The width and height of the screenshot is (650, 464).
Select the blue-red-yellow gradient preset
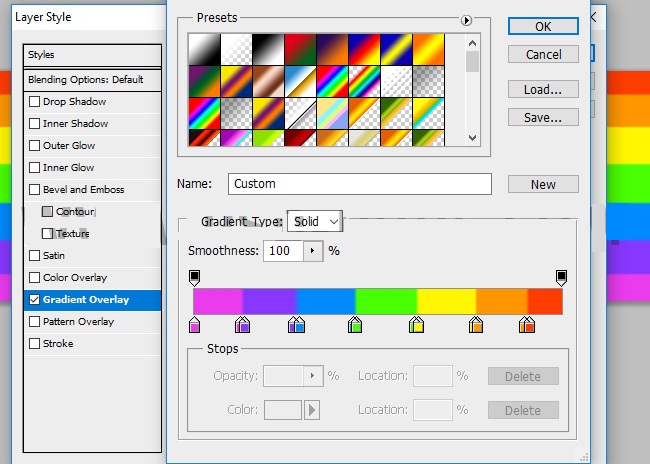(364, 49)
